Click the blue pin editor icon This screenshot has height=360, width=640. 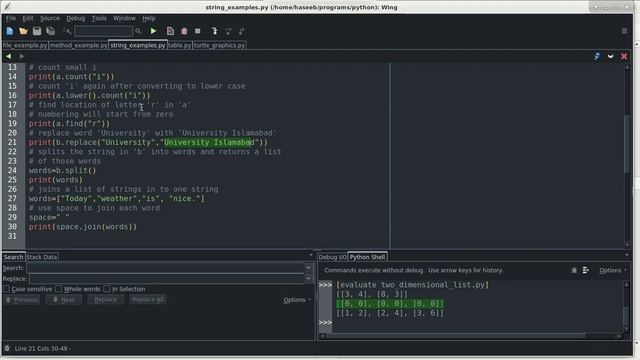pyautogui.click(x=597, y=56)
